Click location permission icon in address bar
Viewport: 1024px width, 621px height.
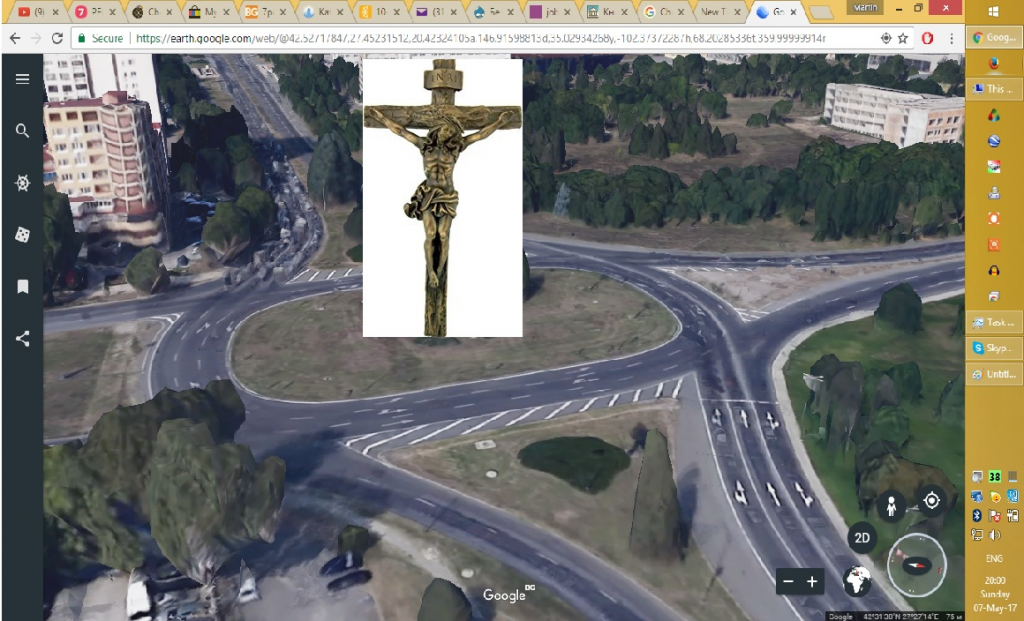886,39
